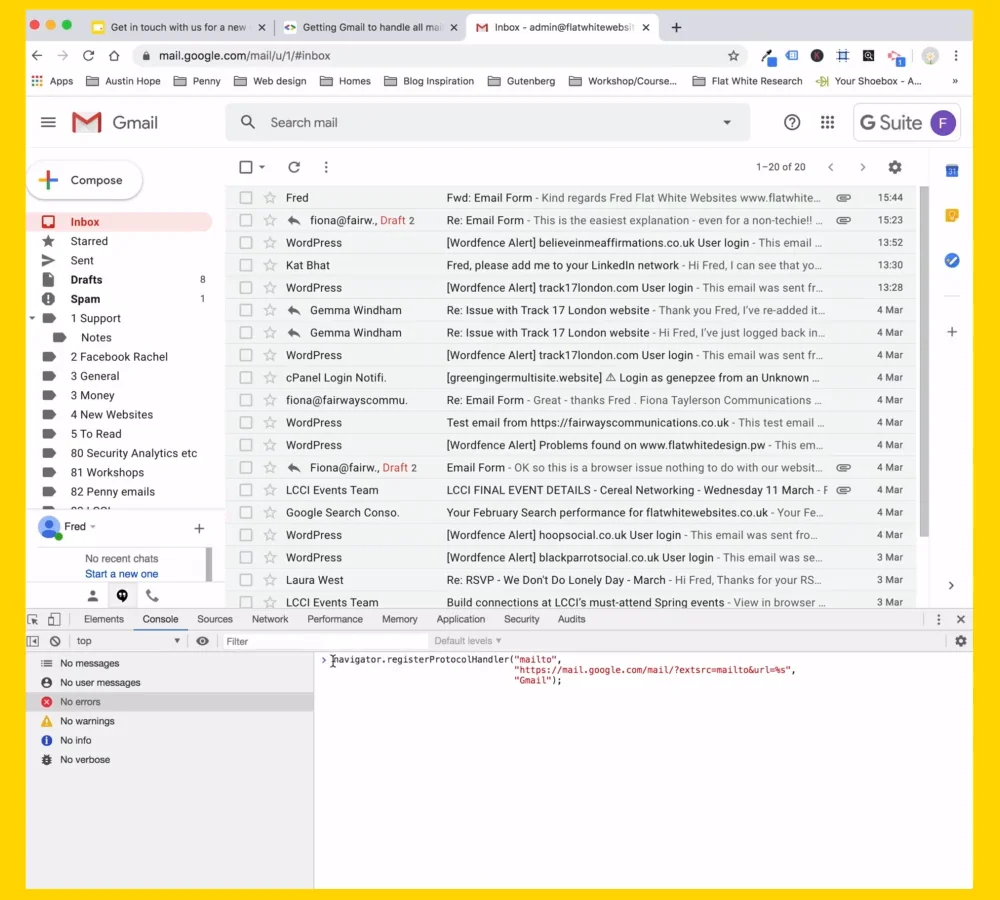Select the DevTools inspect element tool
This screenshot has height=900, width=1000.
click(33, 619)
